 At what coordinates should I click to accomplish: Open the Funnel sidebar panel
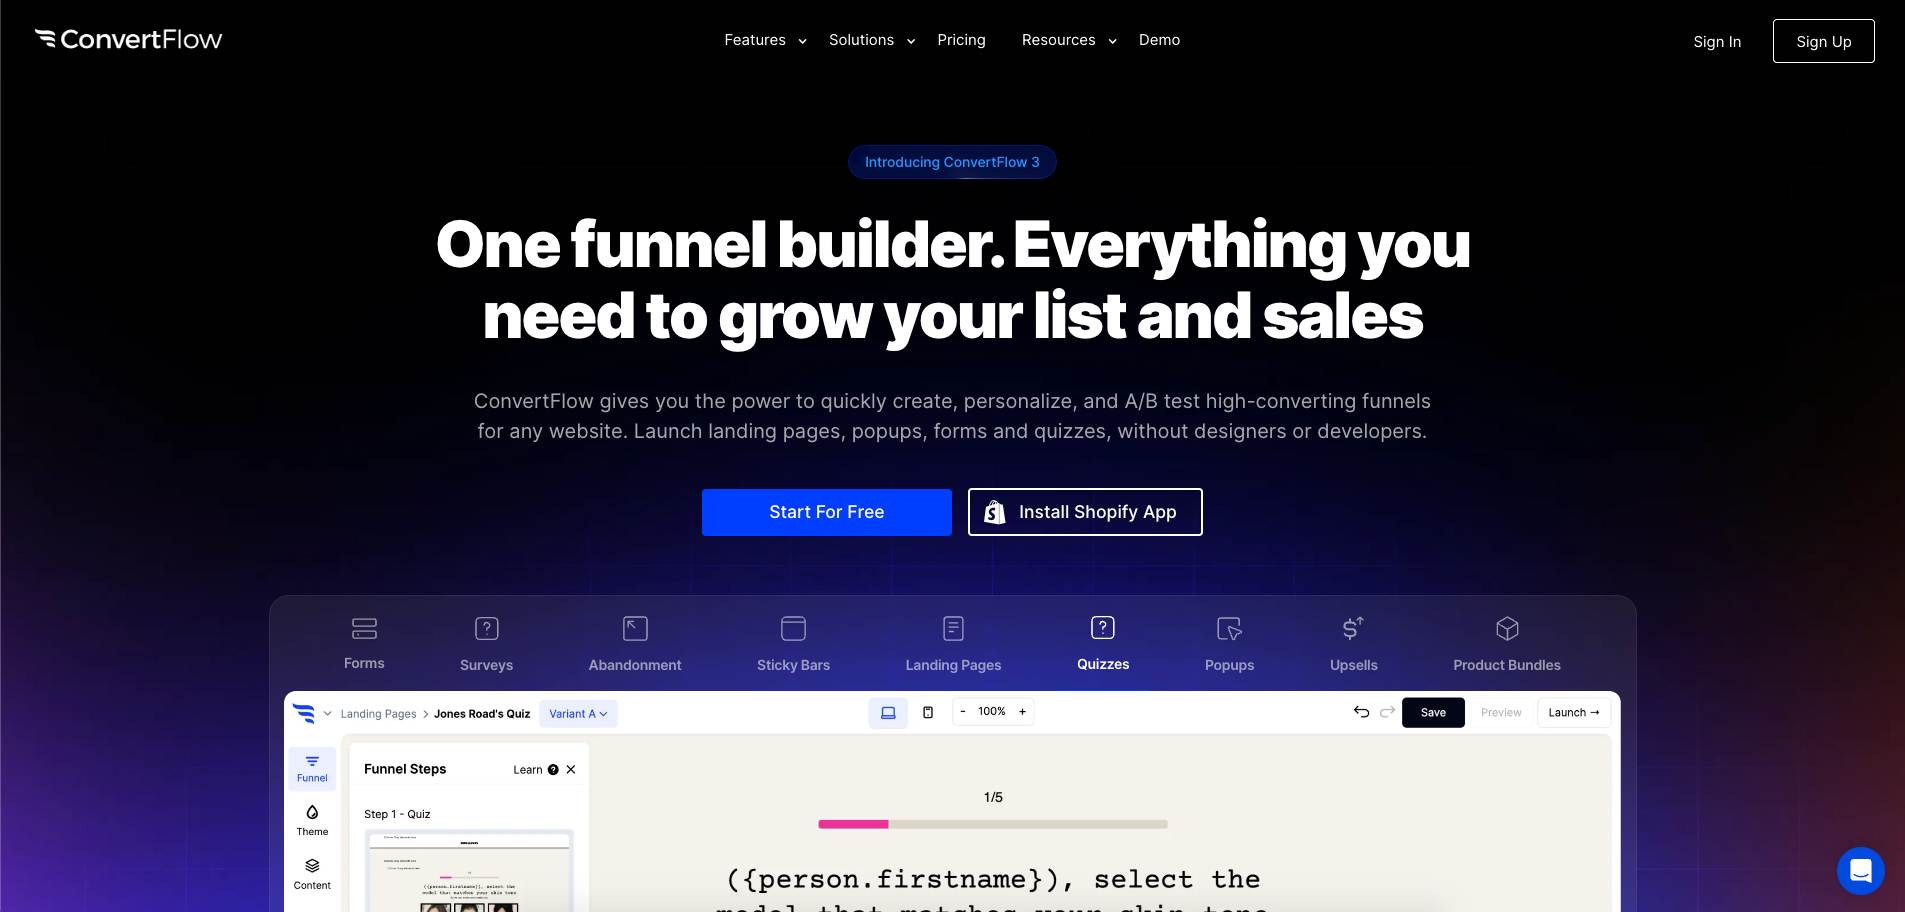point(312,768)
